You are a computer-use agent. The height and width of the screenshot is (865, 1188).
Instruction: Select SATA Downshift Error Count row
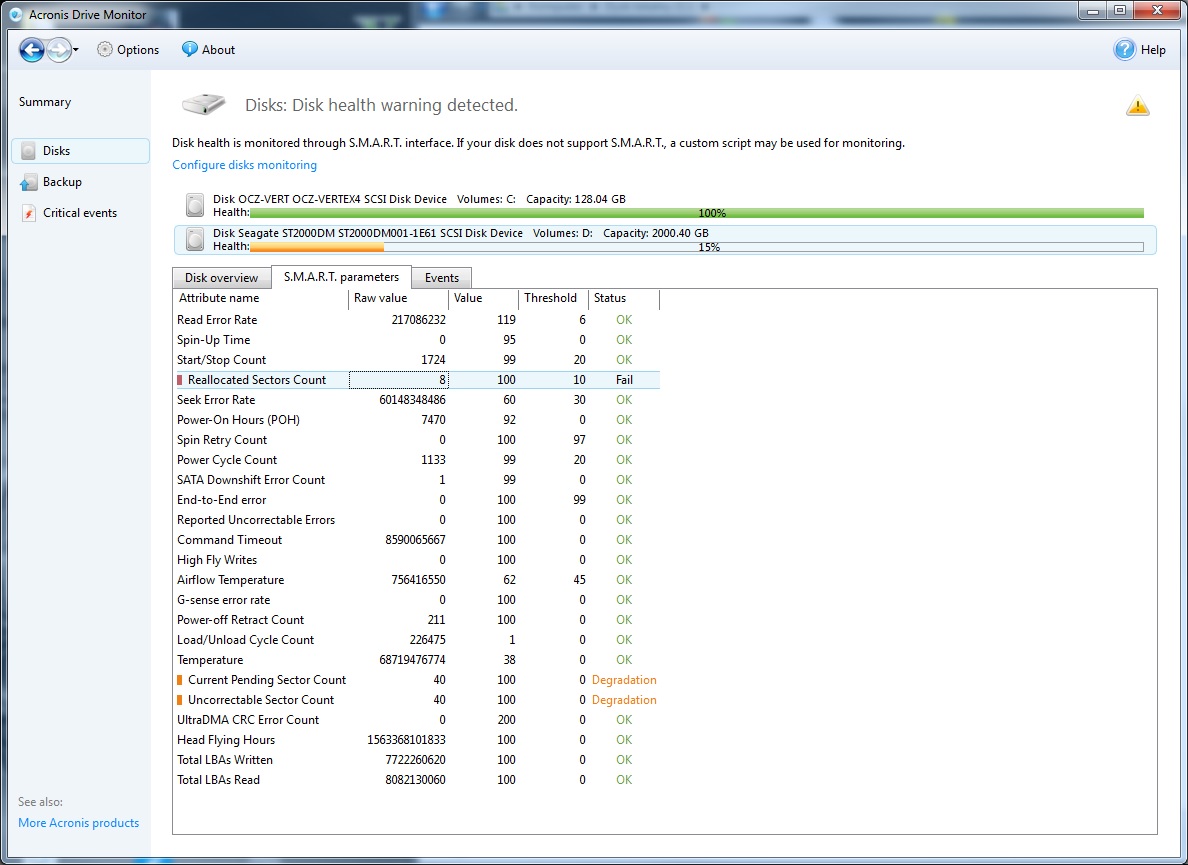point(417,480)
